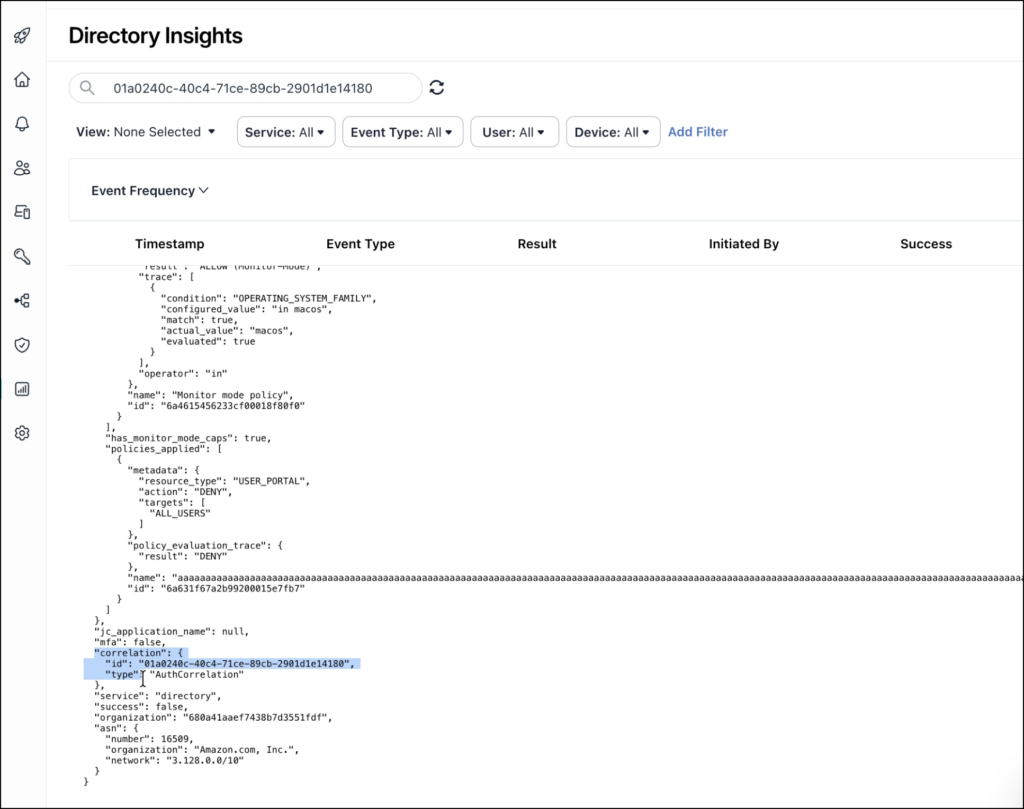
Task: Click the Initiated By column header
Action: click(x=744, y=244)
